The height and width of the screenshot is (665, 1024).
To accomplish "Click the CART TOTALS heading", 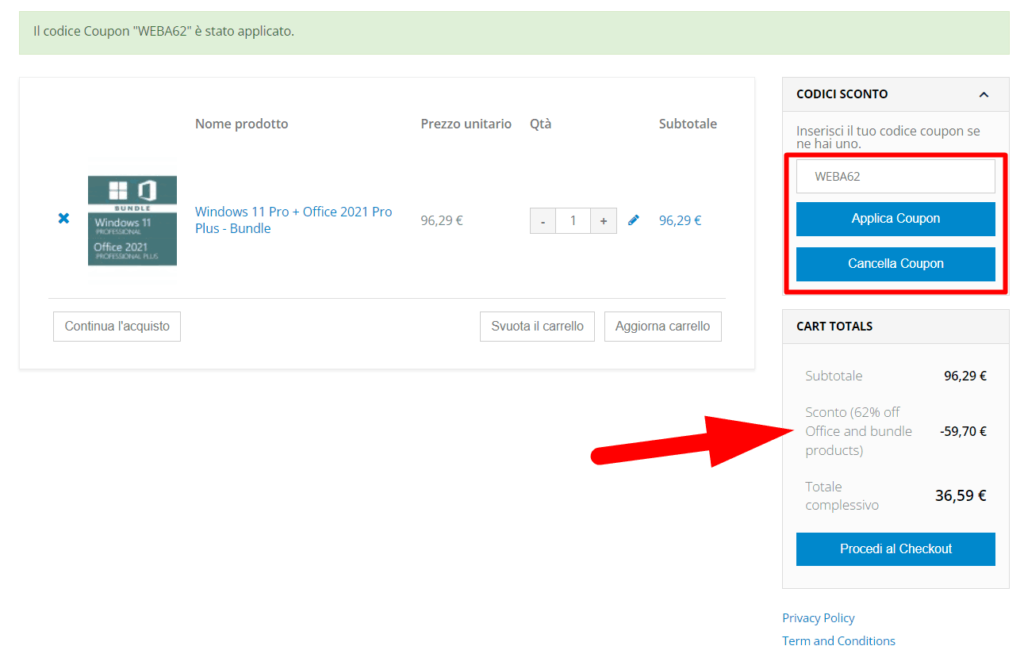I will point(834,326).
